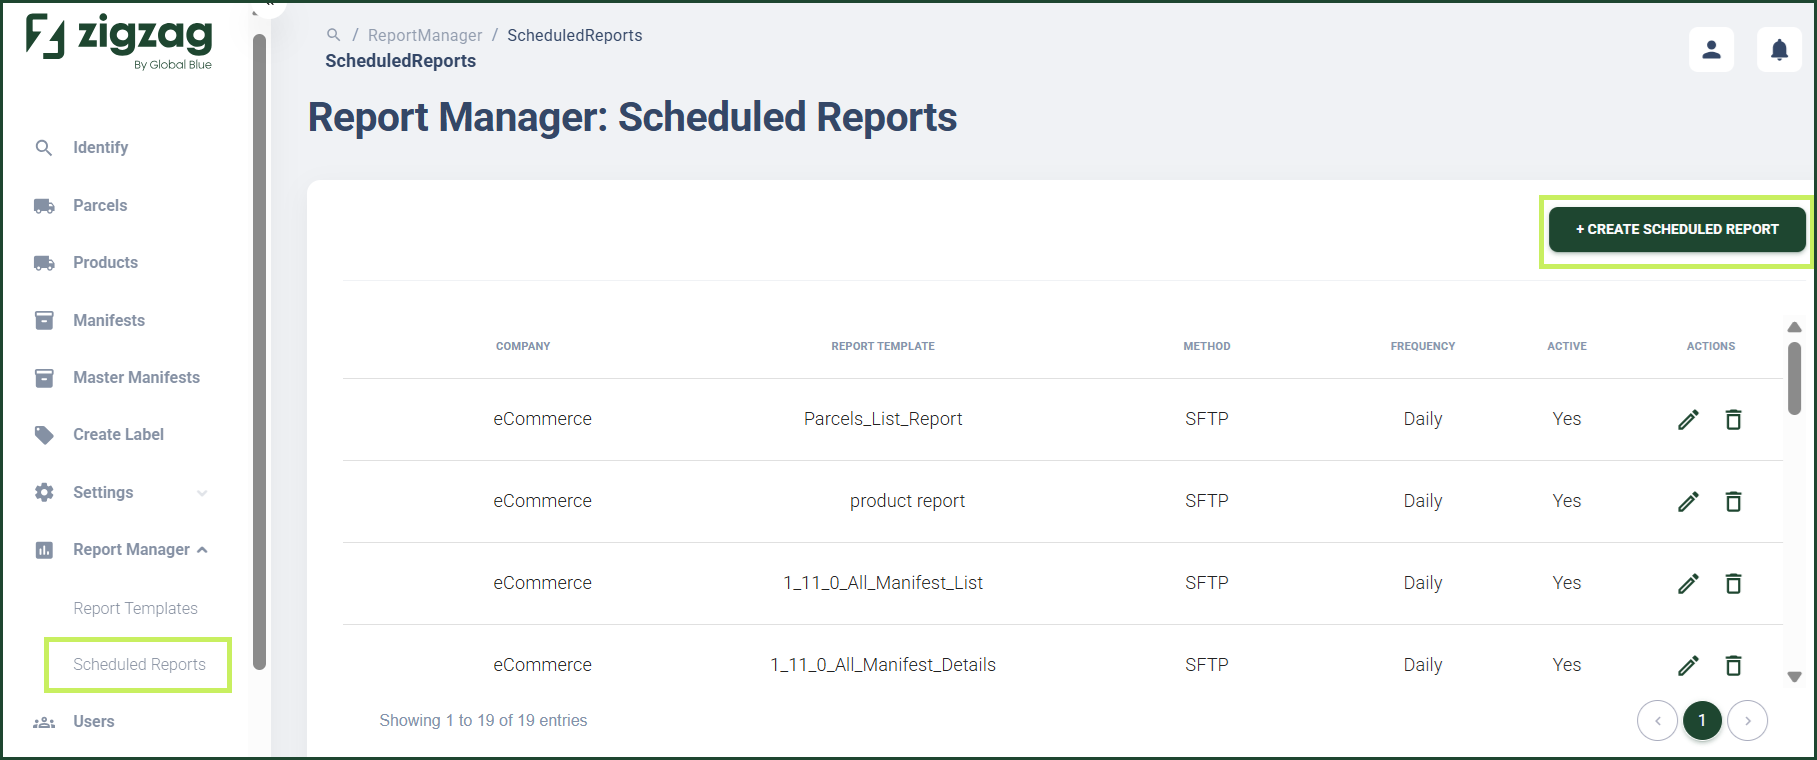This screenshot has height=760, width=1817.
Task: Click the product report cell
Action: [x=907, y=501]
